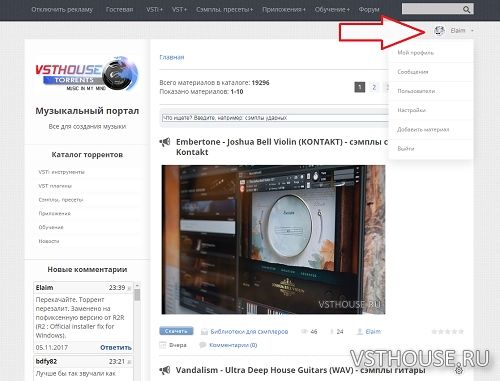Select Настройки from user menu
The image size is (500, 381).
coord(411,110)
